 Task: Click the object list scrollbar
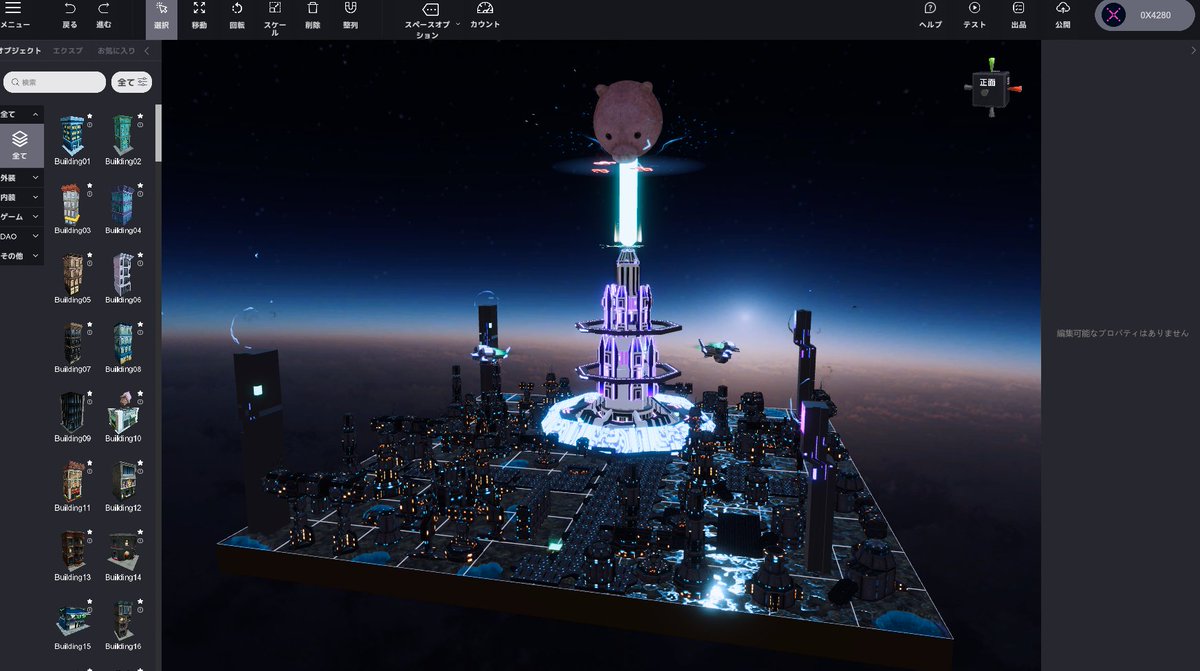click(158, 132)
